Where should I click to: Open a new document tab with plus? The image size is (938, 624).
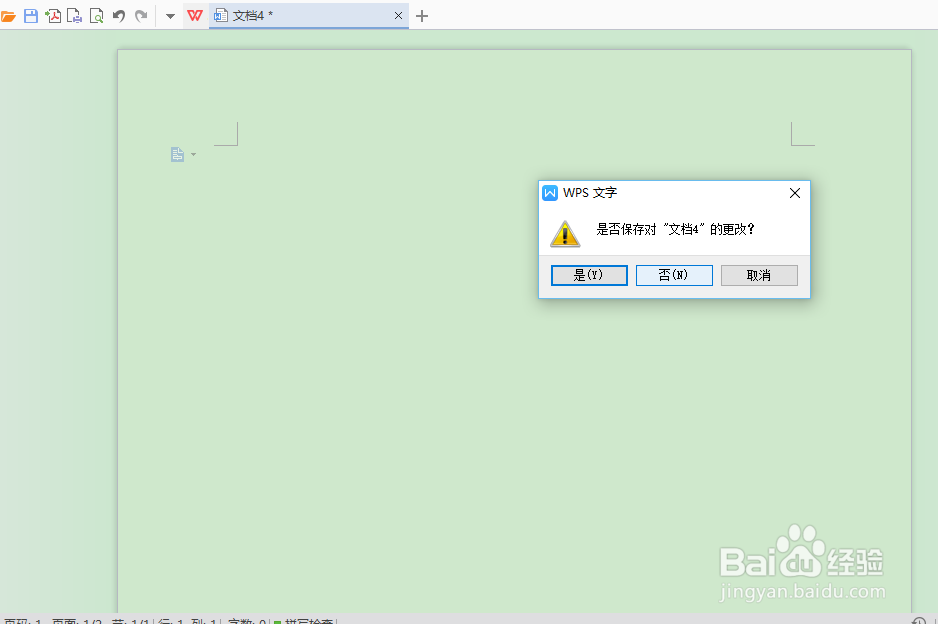tap(421, 15)
